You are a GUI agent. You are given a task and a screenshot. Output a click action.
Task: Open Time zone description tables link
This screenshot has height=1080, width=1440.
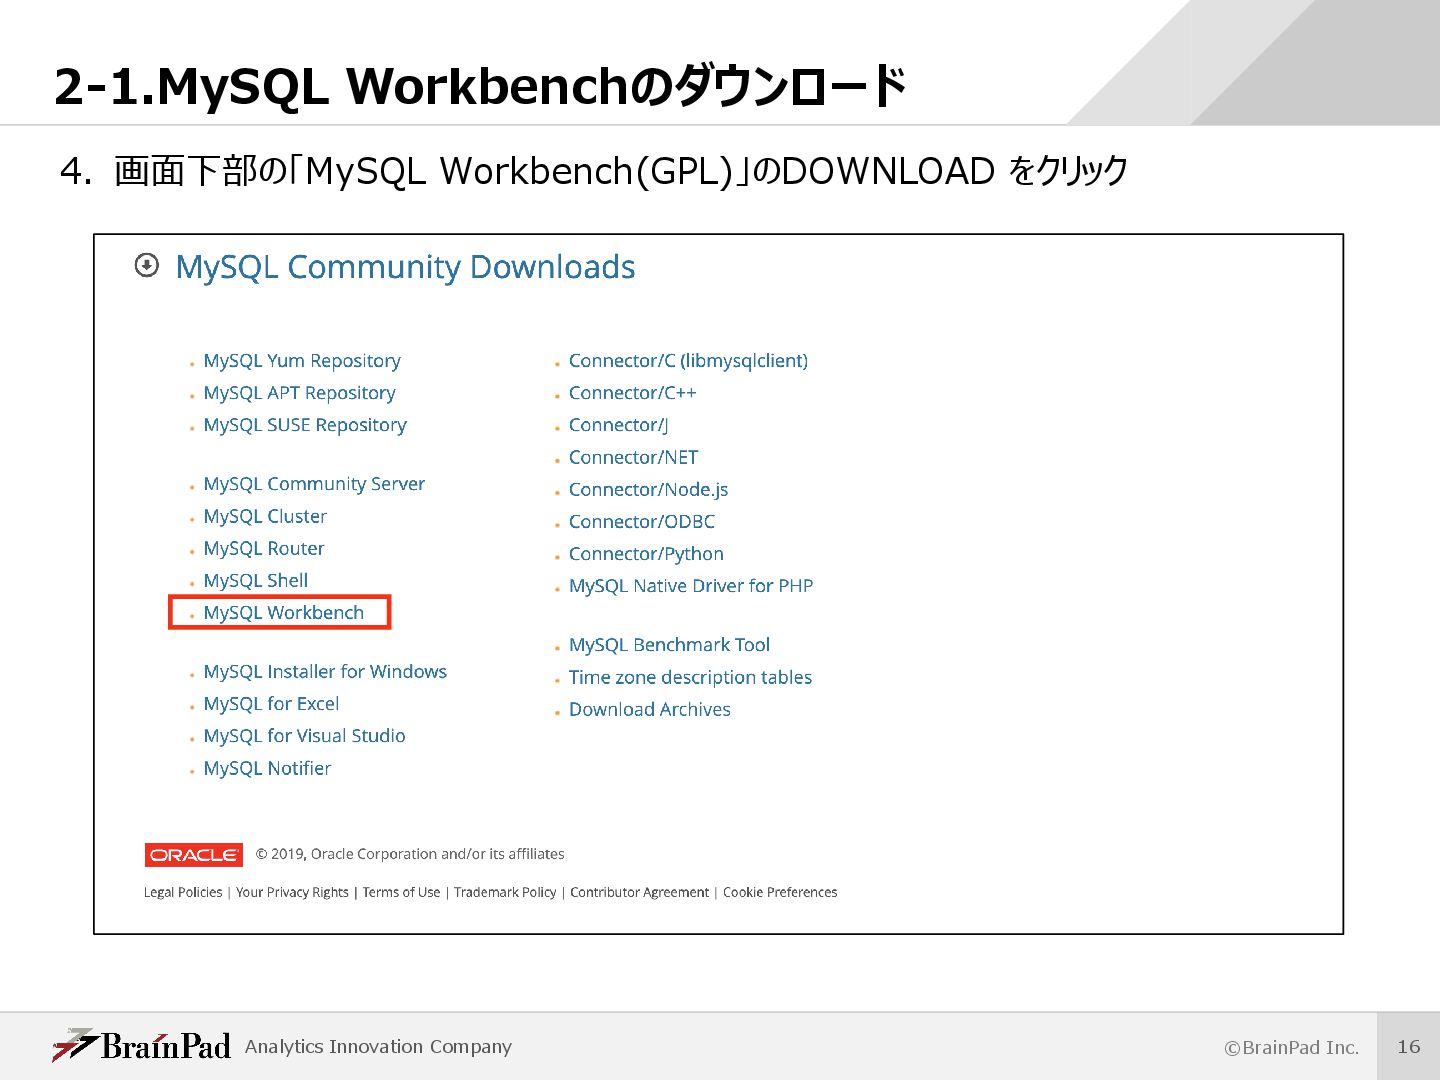tap(690, 677)
